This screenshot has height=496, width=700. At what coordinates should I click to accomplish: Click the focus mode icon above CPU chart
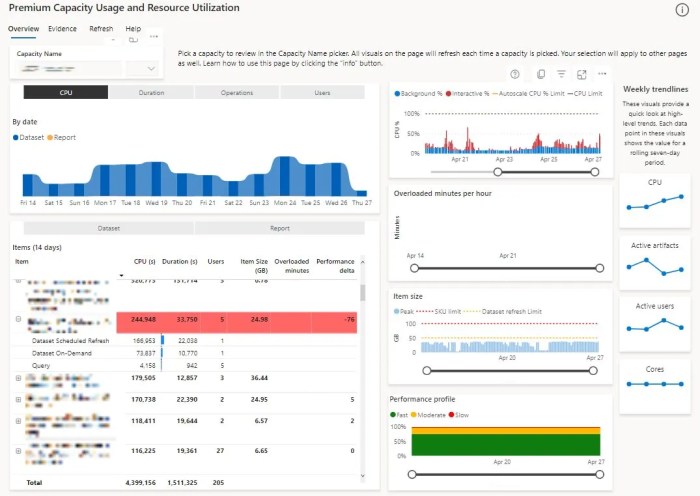coord(581,75)
